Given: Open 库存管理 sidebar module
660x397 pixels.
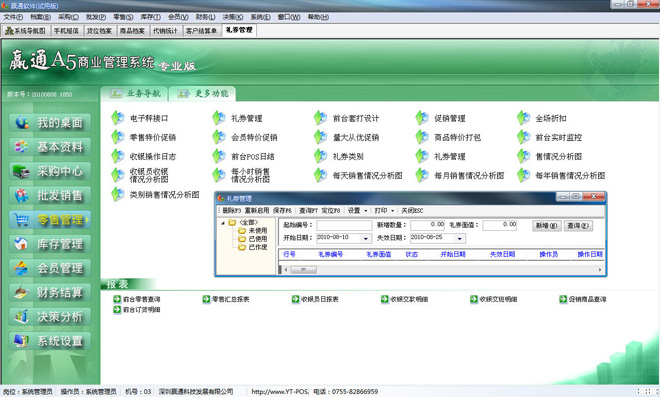Looking at the screenshot, I should pos(50,244).
